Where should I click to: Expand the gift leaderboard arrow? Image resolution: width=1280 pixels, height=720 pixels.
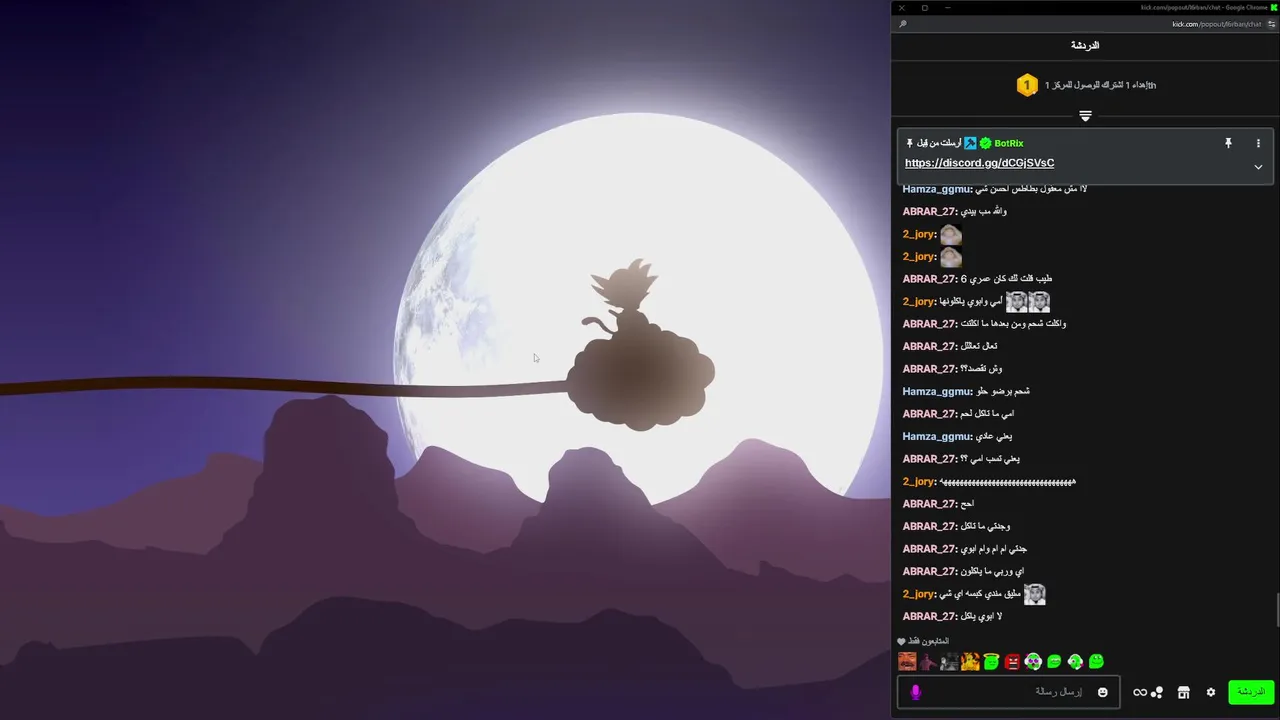coord(1085,116)
